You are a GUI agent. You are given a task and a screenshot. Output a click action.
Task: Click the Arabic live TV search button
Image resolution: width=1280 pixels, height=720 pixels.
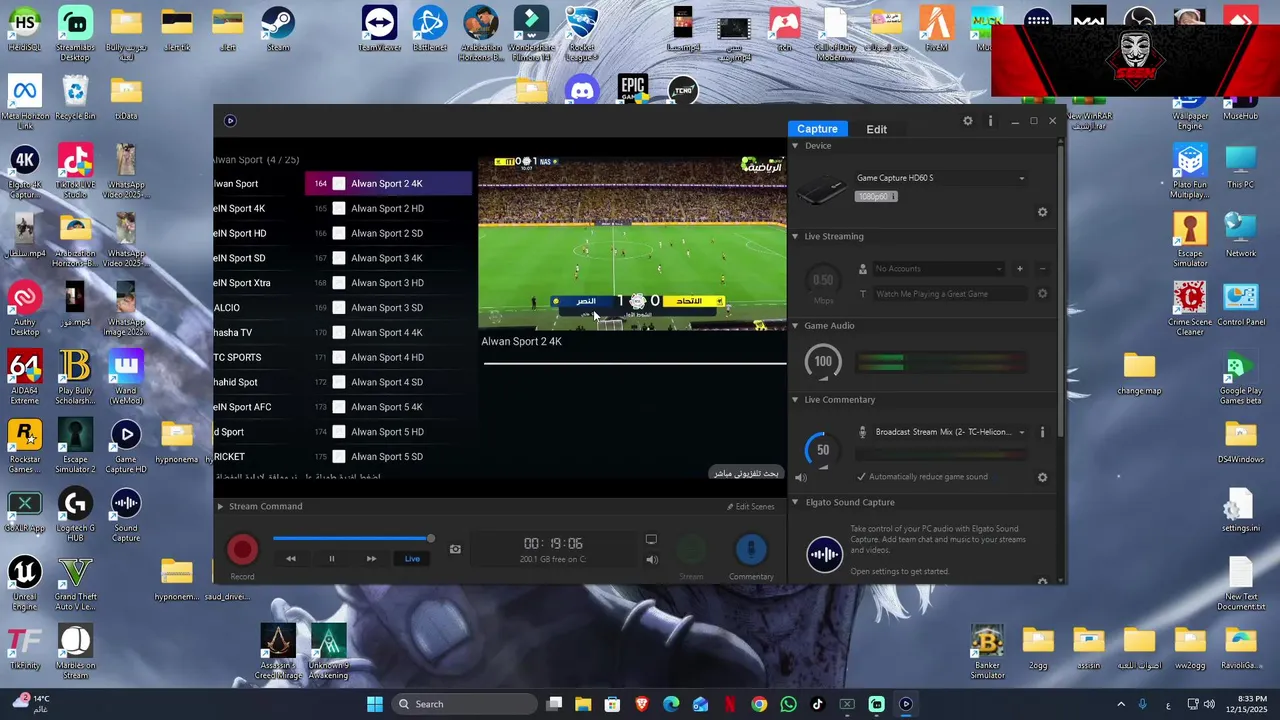pos(746,473)
